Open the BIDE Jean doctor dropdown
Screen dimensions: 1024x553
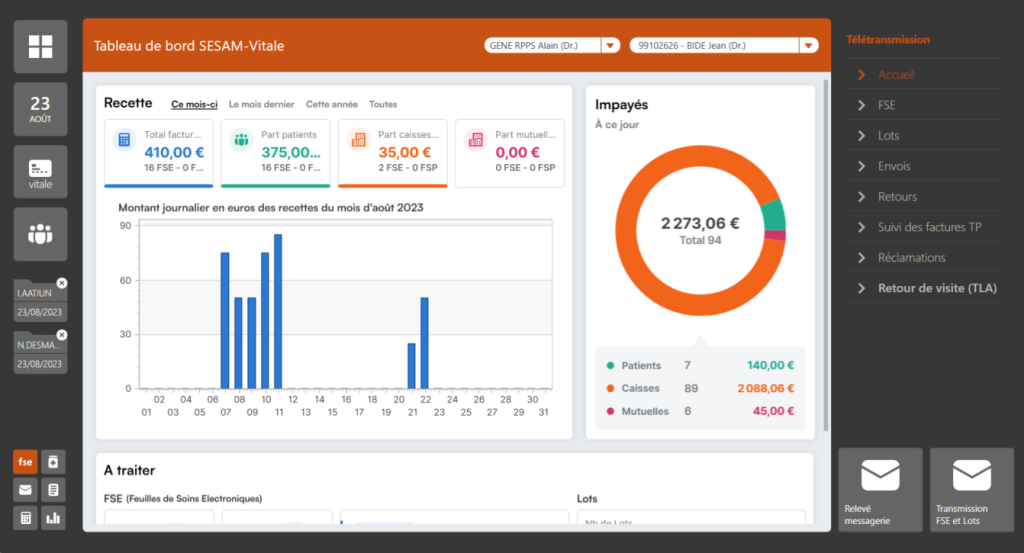point(806,45)
